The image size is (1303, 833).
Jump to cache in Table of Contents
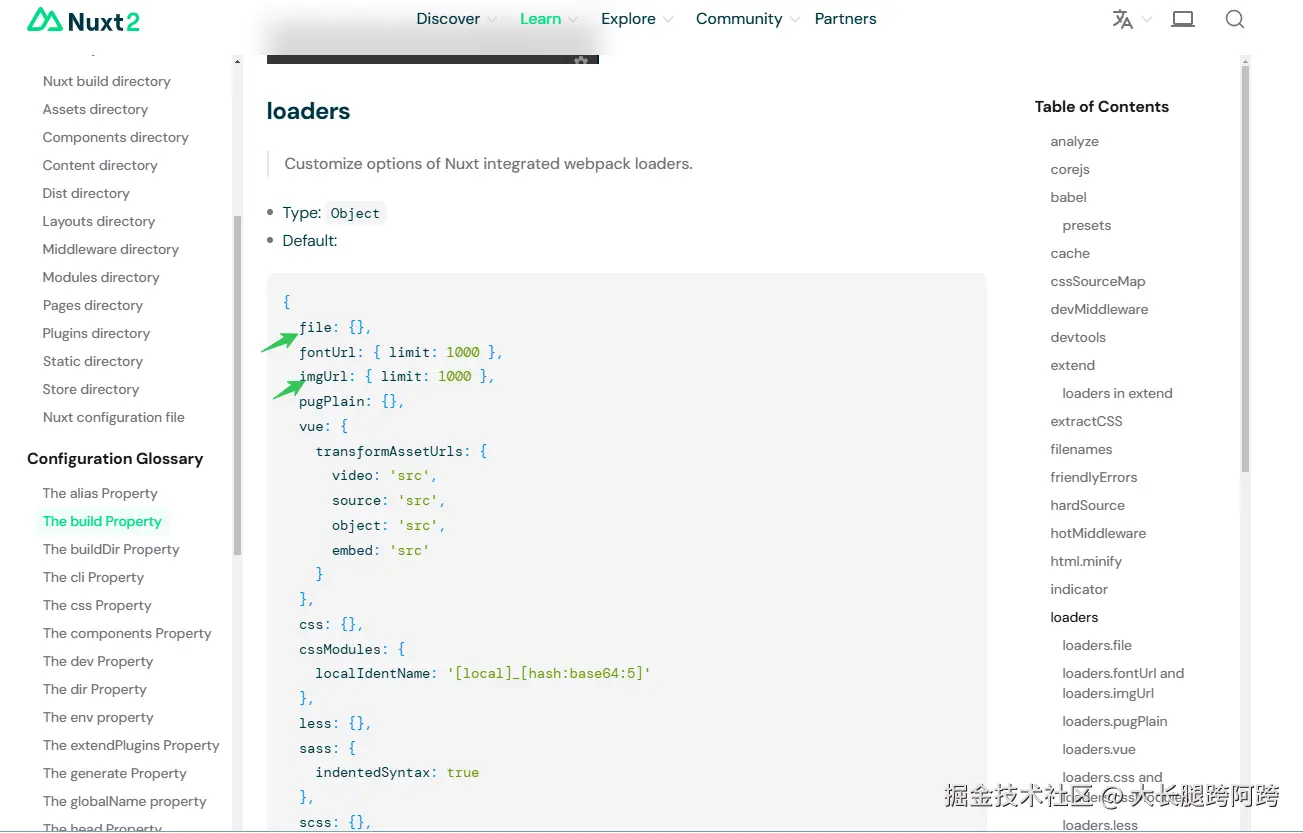(1070, 253)
